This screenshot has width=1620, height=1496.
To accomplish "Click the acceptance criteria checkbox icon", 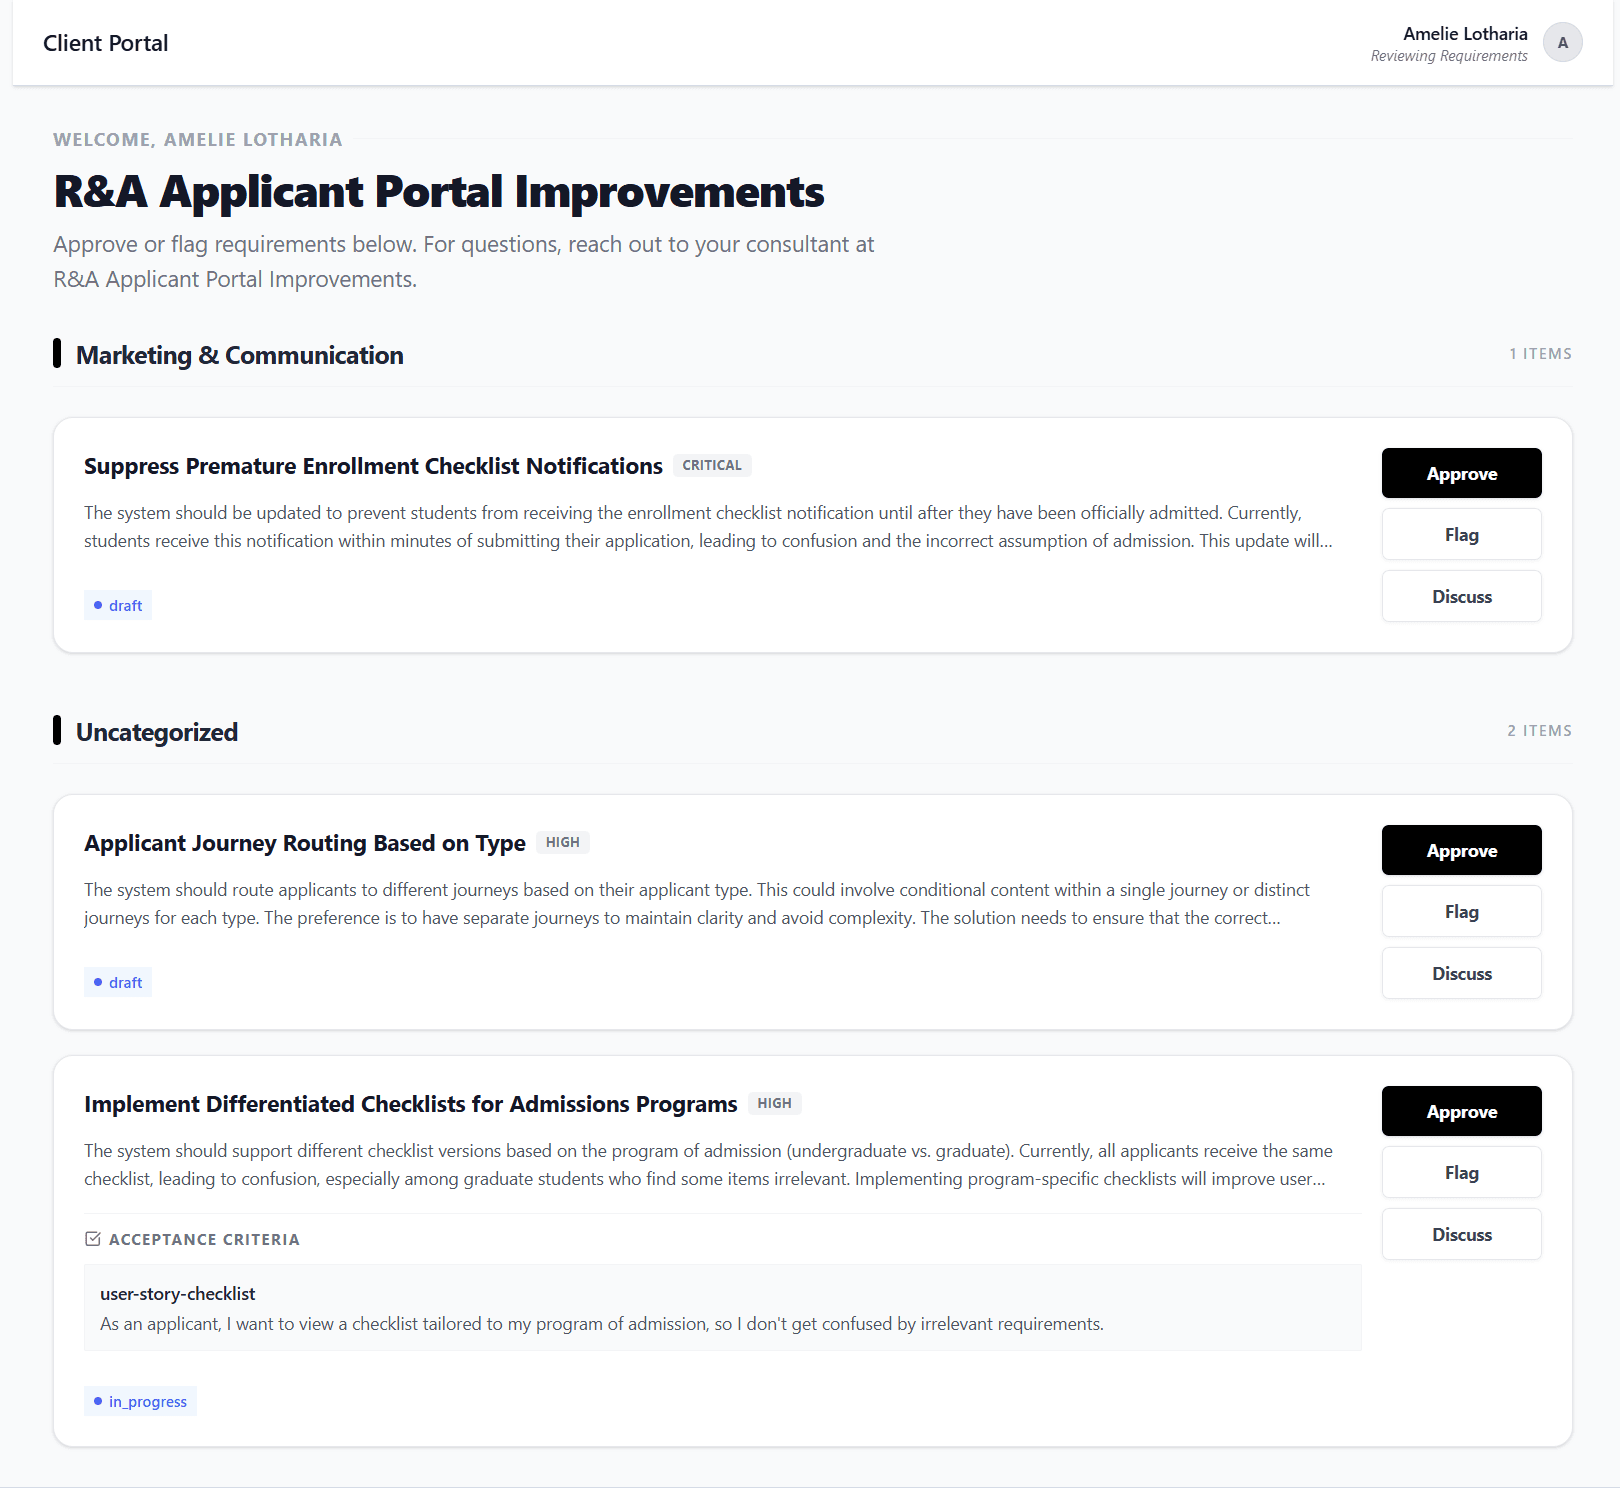I will click(92, 1238).
